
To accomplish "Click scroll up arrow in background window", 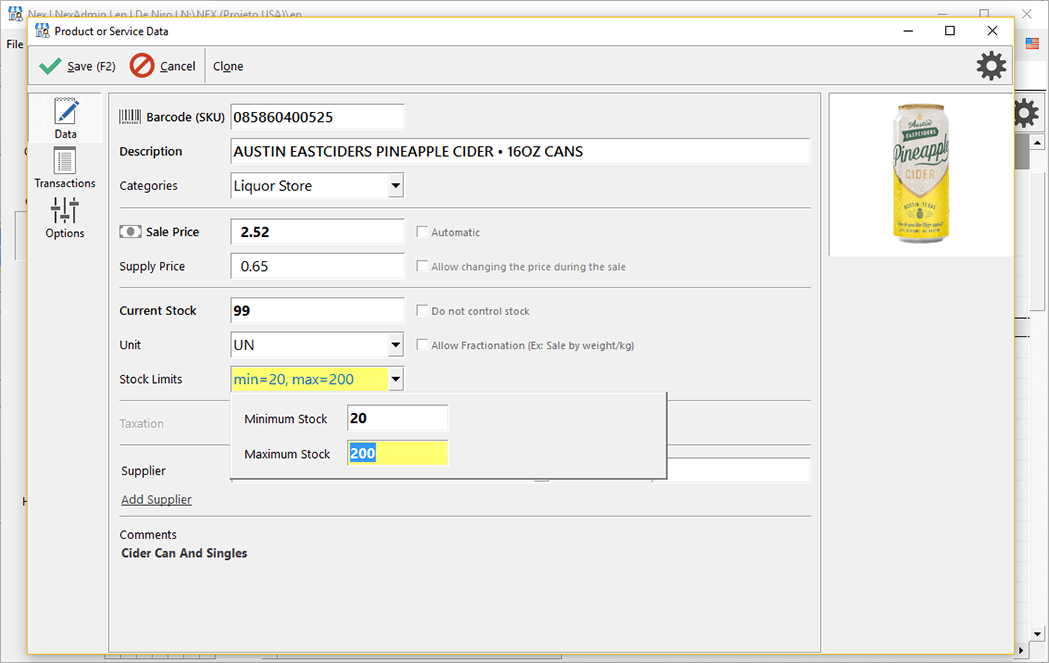I will pos(1037,143).
